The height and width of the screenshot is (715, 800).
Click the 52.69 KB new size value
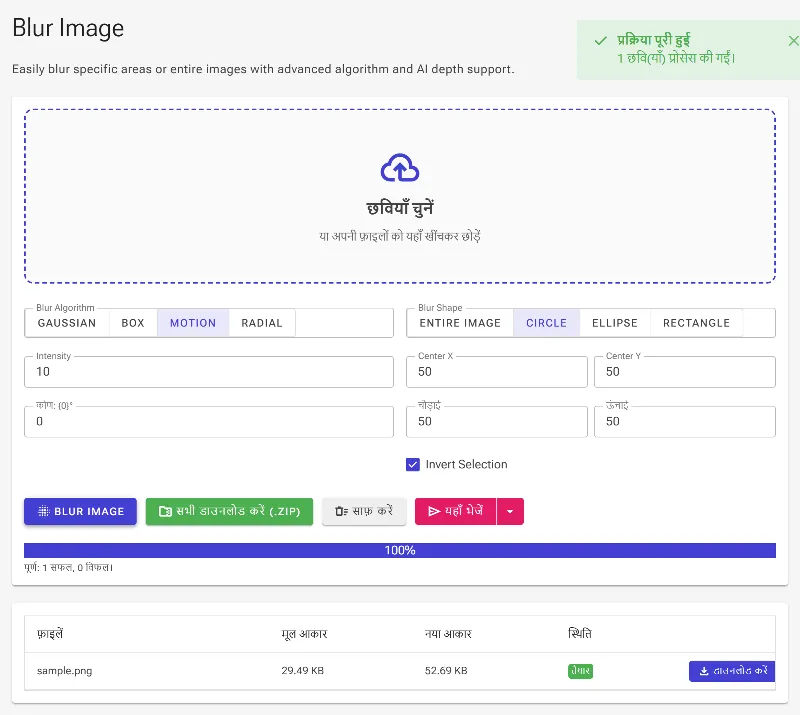coord(446,671)
